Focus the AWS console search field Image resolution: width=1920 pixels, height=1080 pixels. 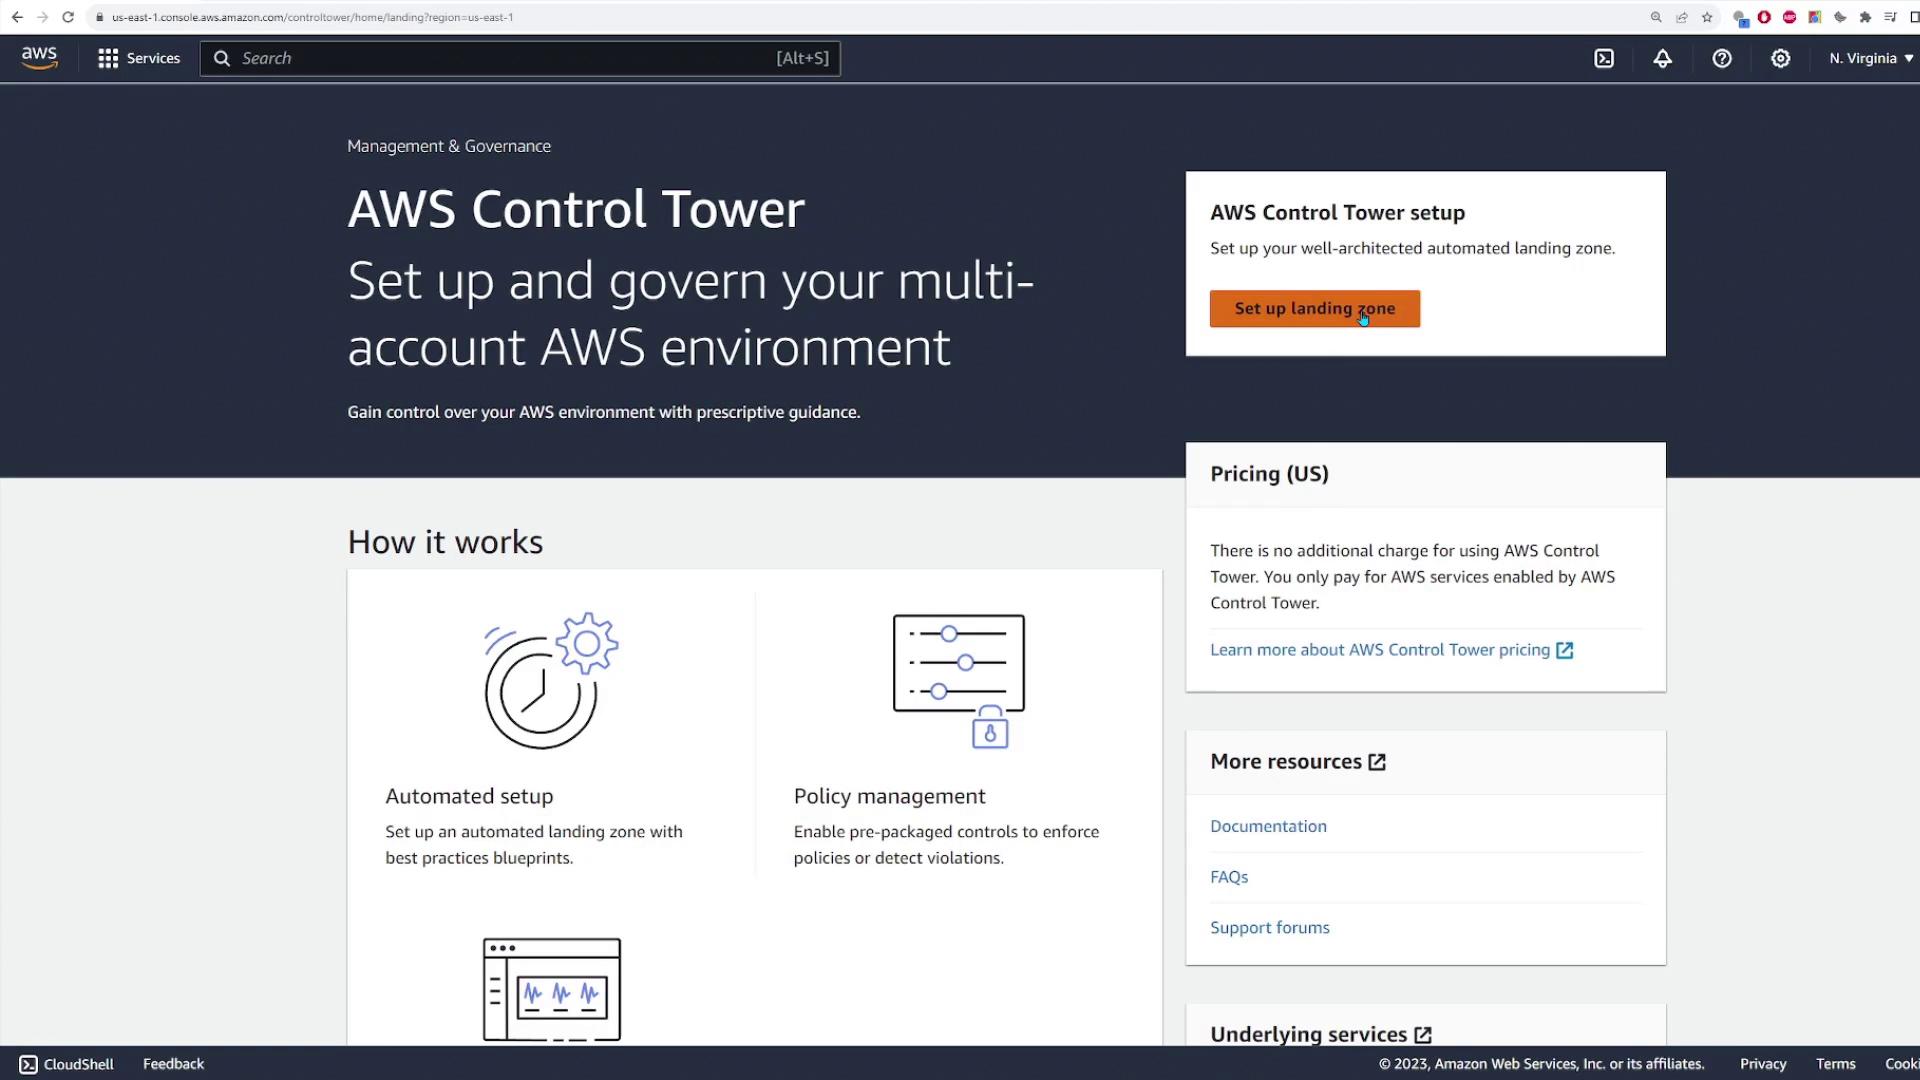[520, 58]
